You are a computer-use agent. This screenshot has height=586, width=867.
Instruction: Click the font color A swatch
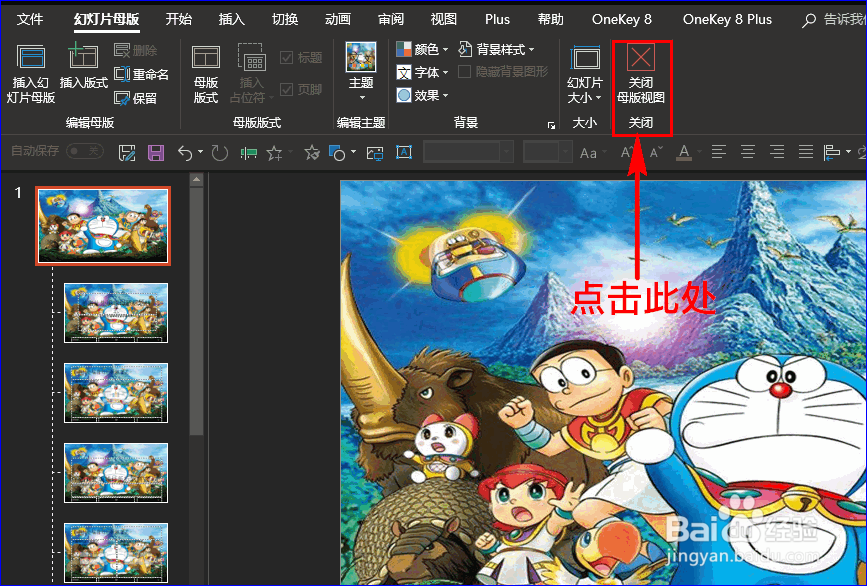684,153
